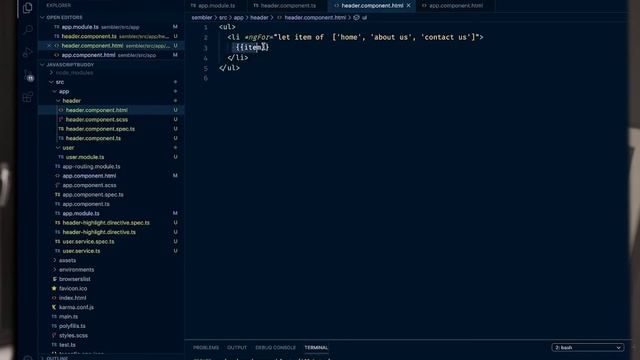Click 'src' in the editor breadcrumb
The height and width of the screenshot is (360, 640).
point(223,18)
